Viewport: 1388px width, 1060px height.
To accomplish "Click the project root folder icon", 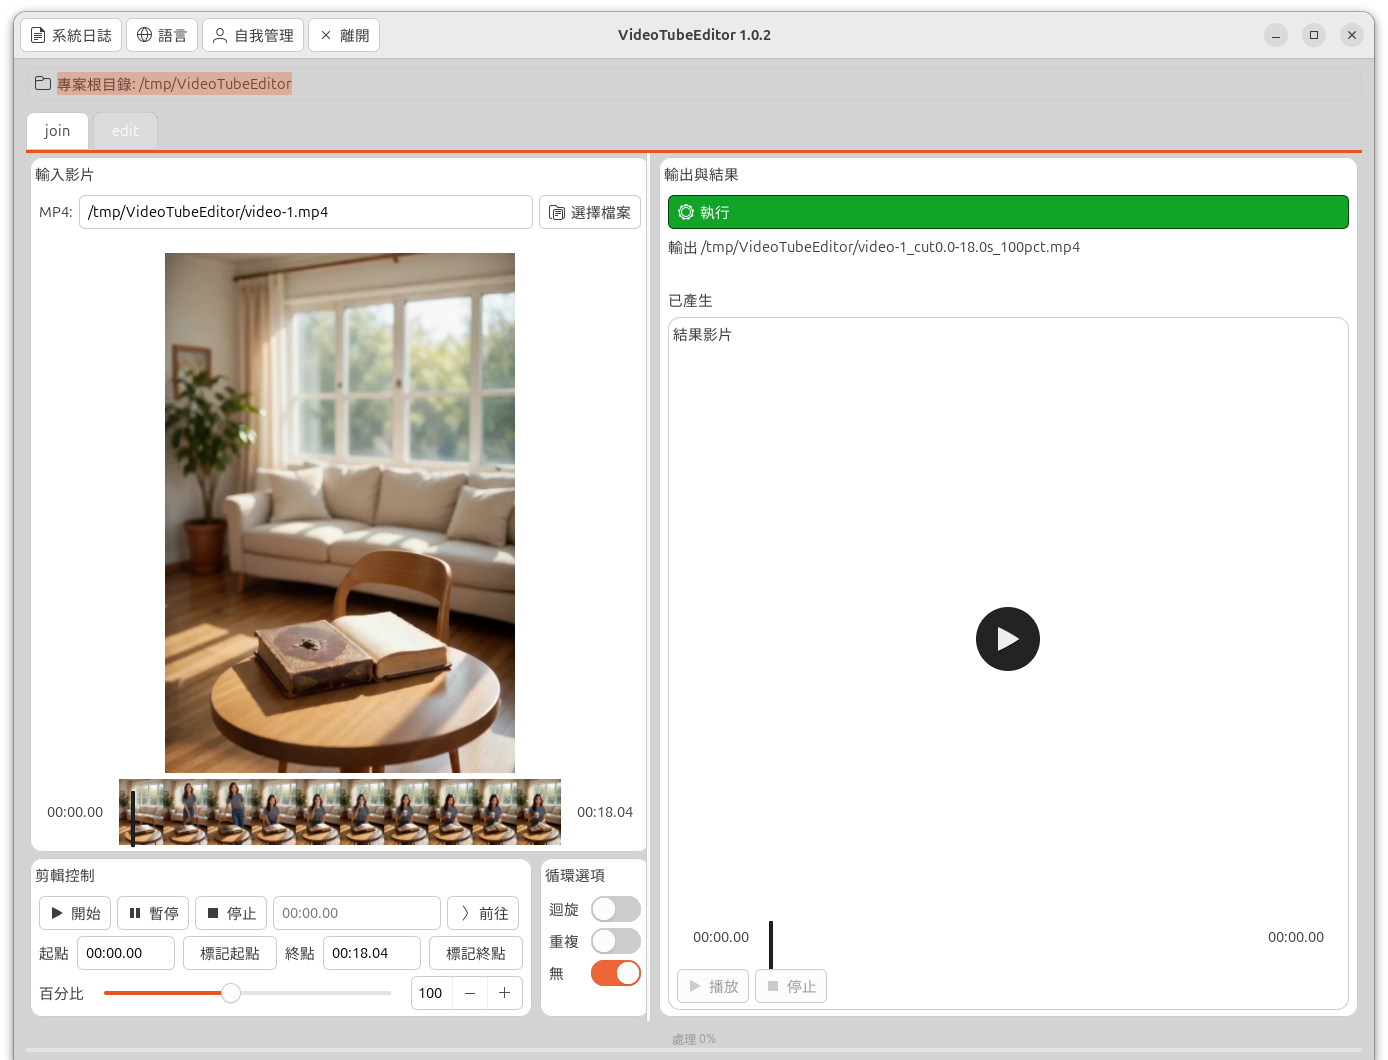I will [x=43, y=83].
